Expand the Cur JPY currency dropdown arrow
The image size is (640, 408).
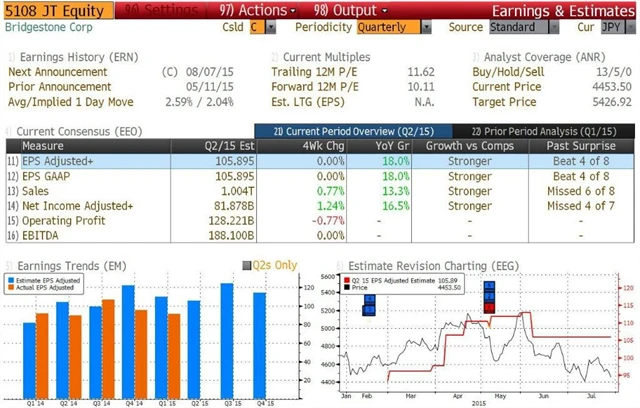tap(630, 27)
